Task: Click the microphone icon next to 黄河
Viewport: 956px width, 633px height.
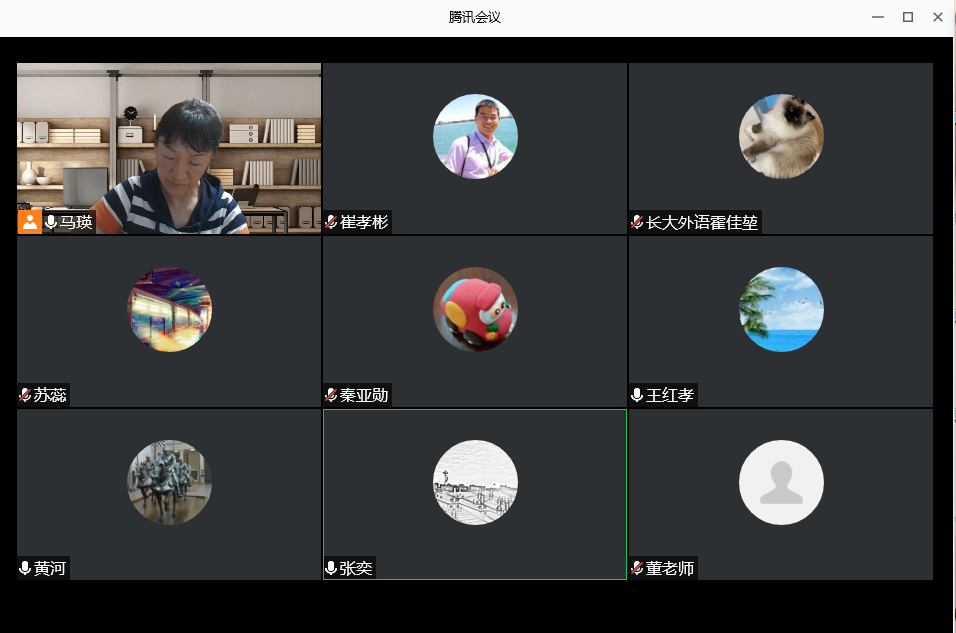Action: 25,568
